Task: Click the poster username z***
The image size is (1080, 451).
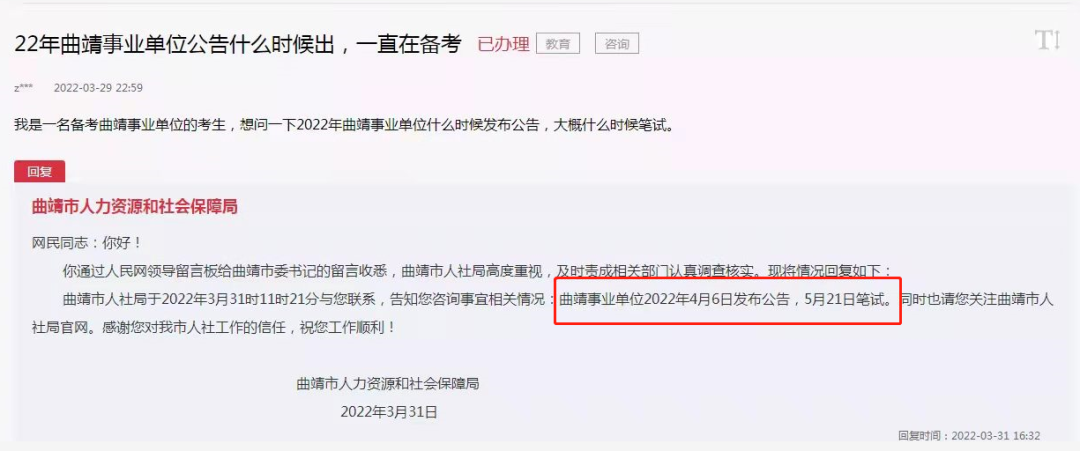Action: (23, 88)
